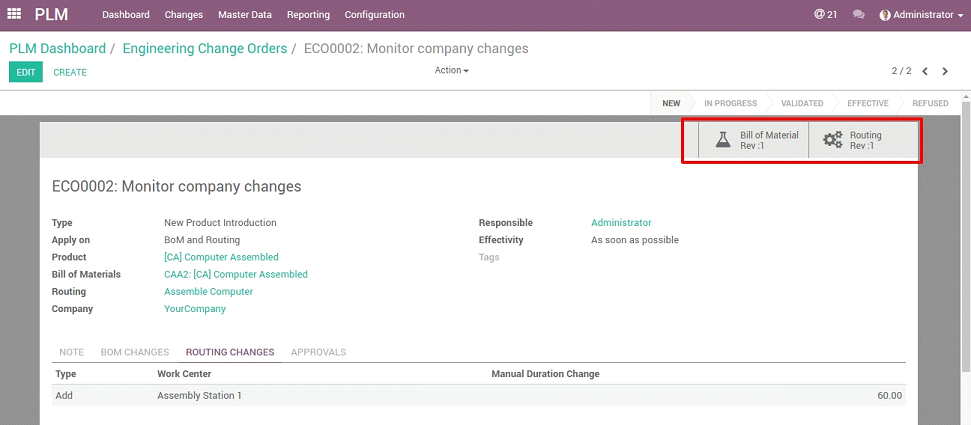This screenshot has height=425, width=971.
Task: Navigate to Engineering Change Orders breadcrumb
Action: tap(204, 49)
